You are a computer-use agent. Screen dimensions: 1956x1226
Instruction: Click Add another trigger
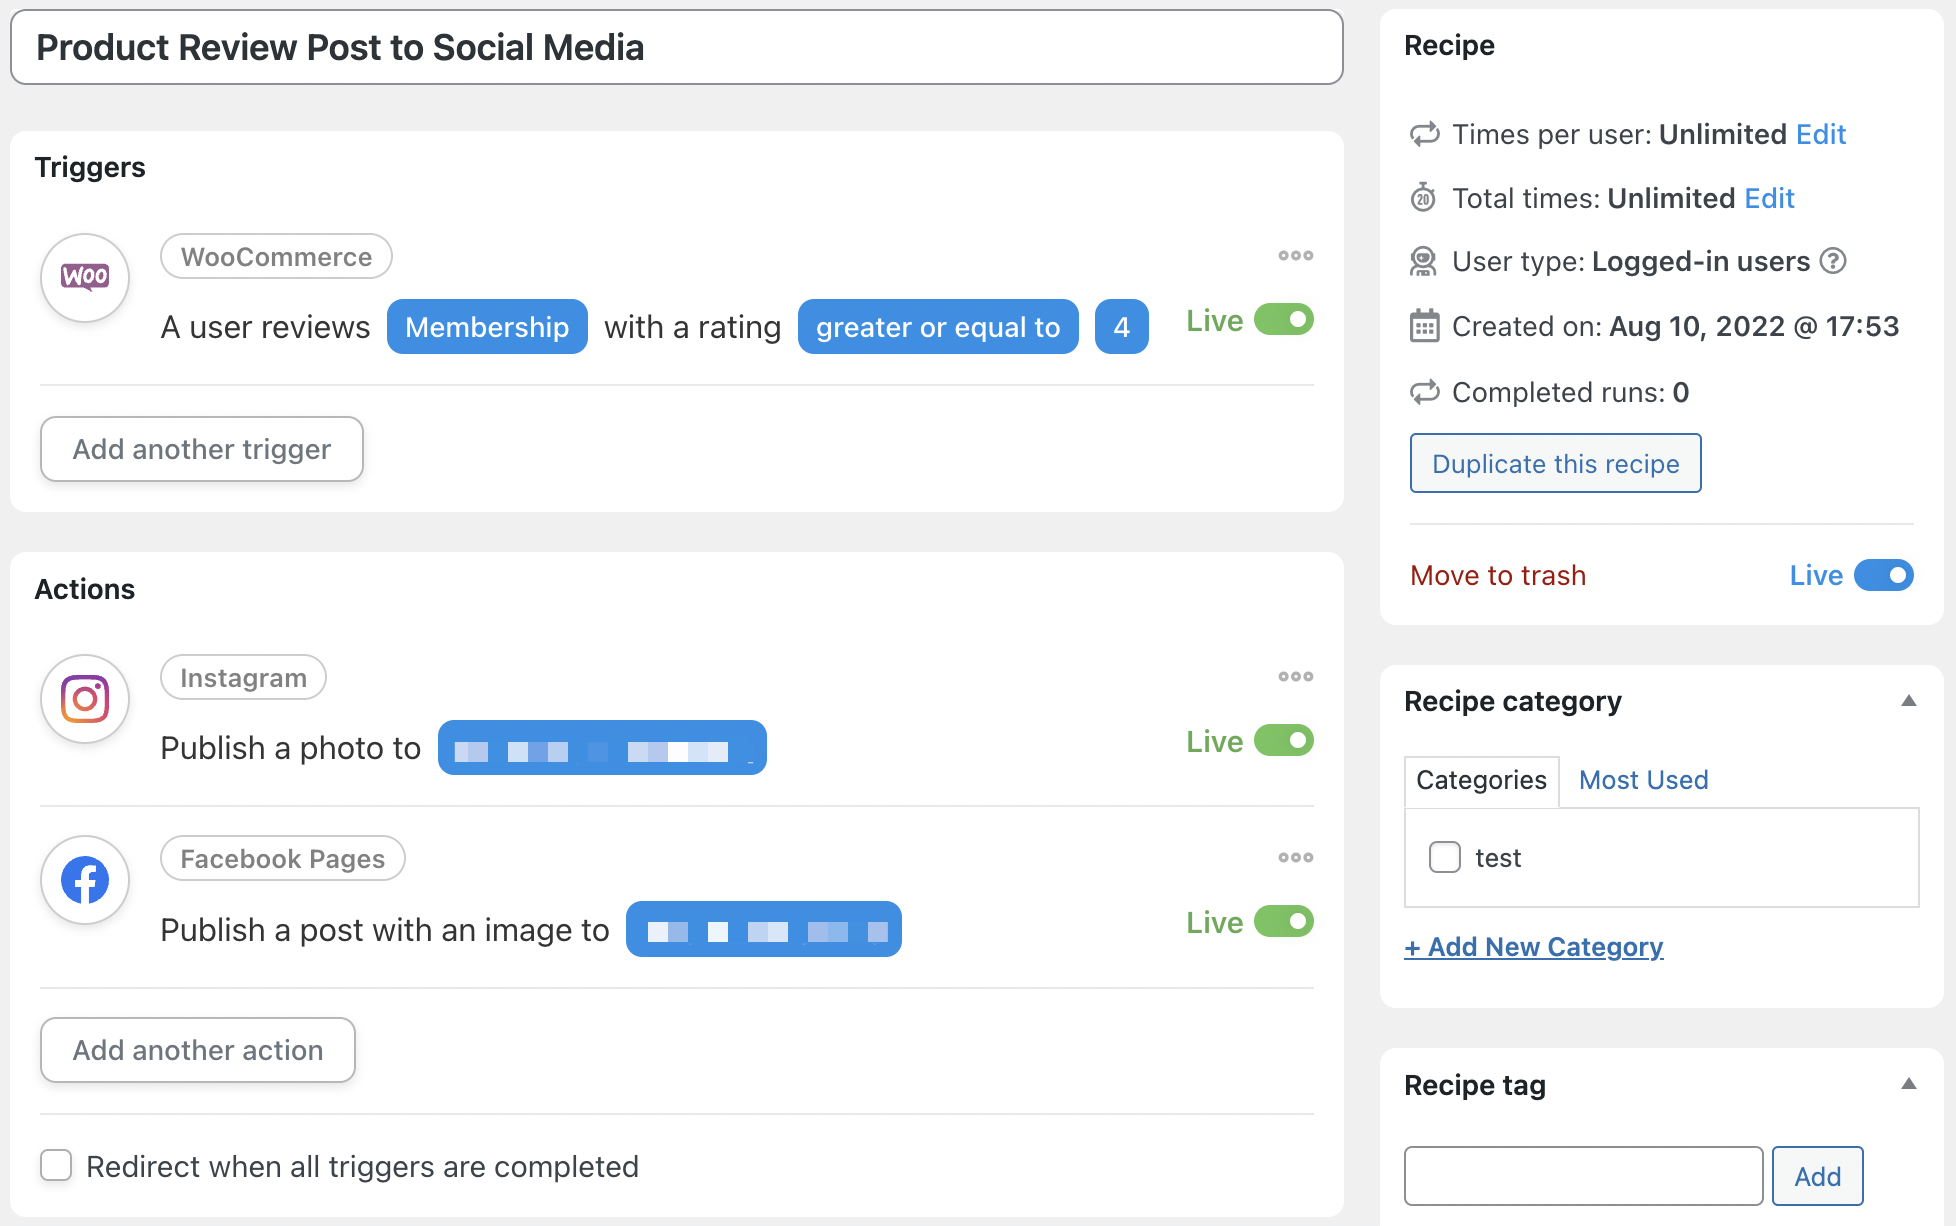(x=202, y=449)
